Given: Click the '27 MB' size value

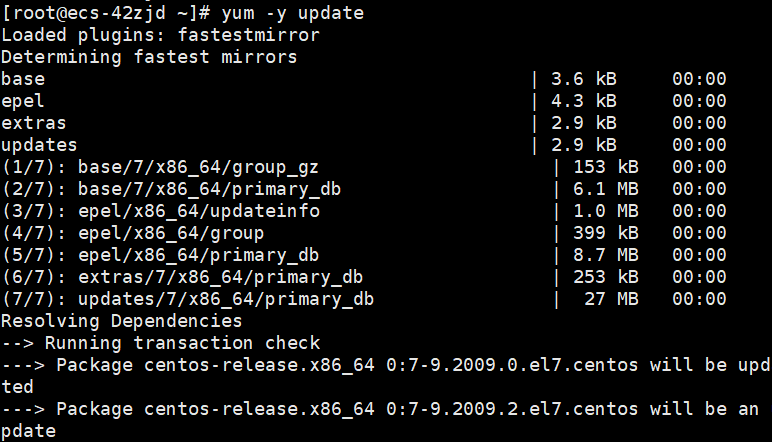Looking at the screenshot, I should (611, 299).
